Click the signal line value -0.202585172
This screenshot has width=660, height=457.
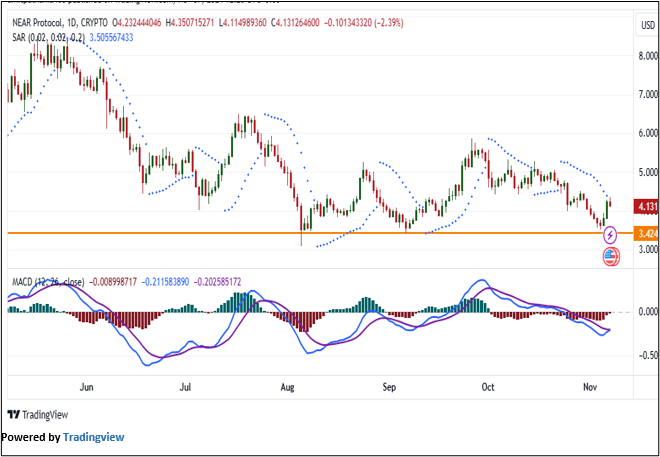(x=218, y=282)
